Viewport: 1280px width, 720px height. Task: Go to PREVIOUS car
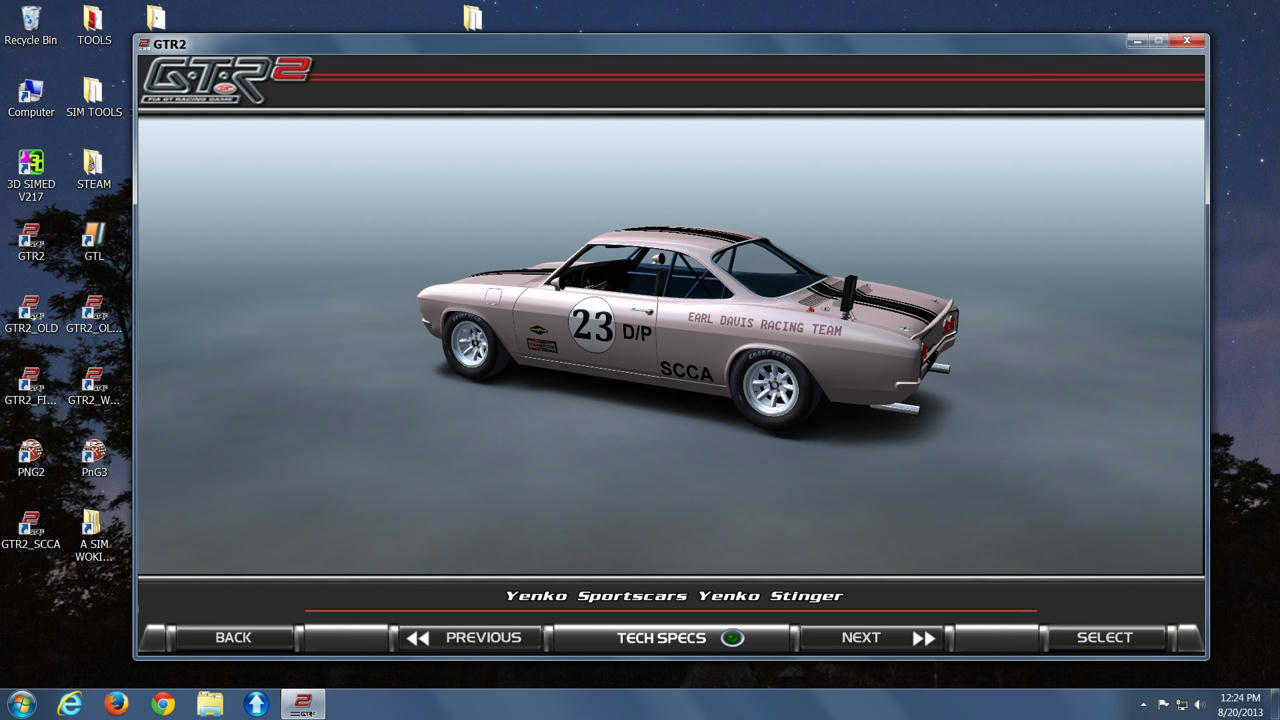point(469,638)
